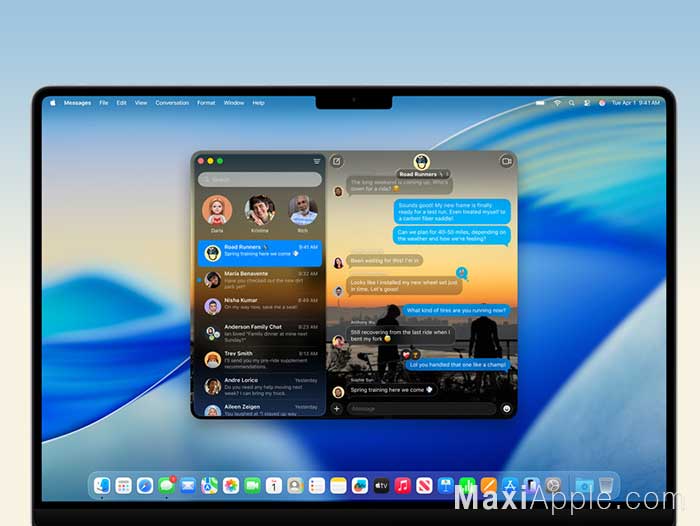Open the File menu

[x=104, y=103]
